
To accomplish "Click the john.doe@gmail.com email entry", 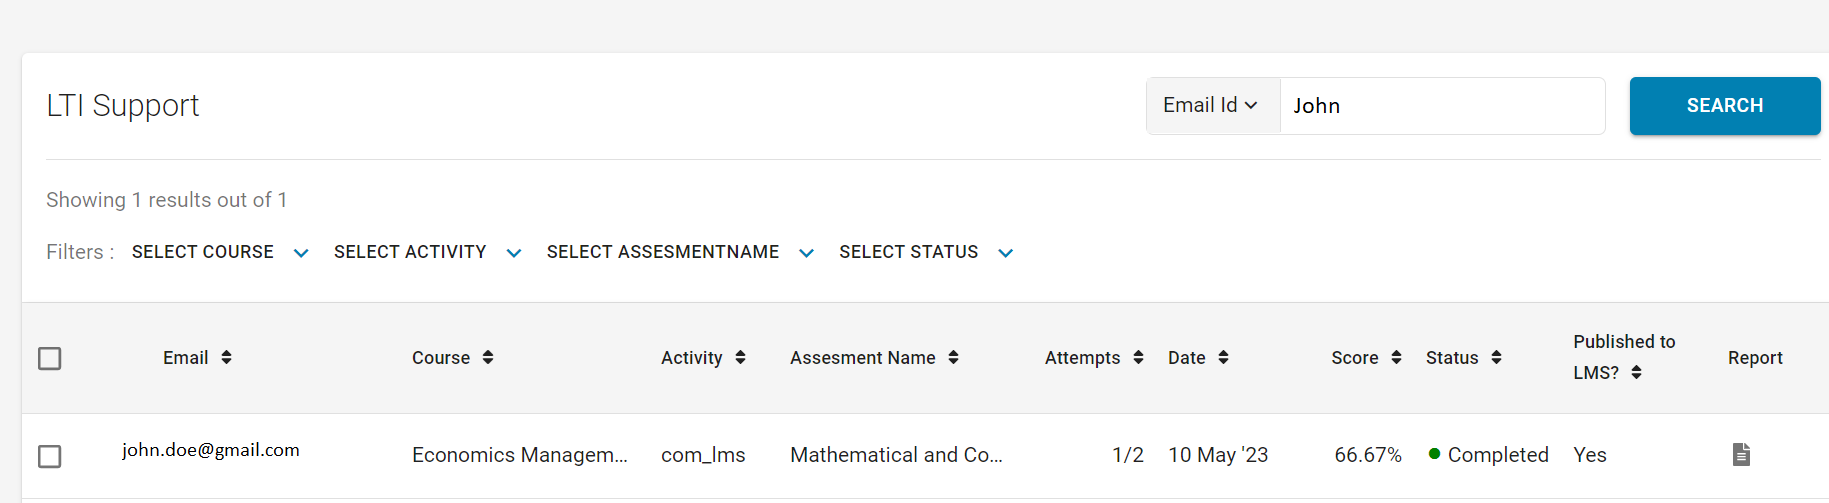I will pos(211,450).
